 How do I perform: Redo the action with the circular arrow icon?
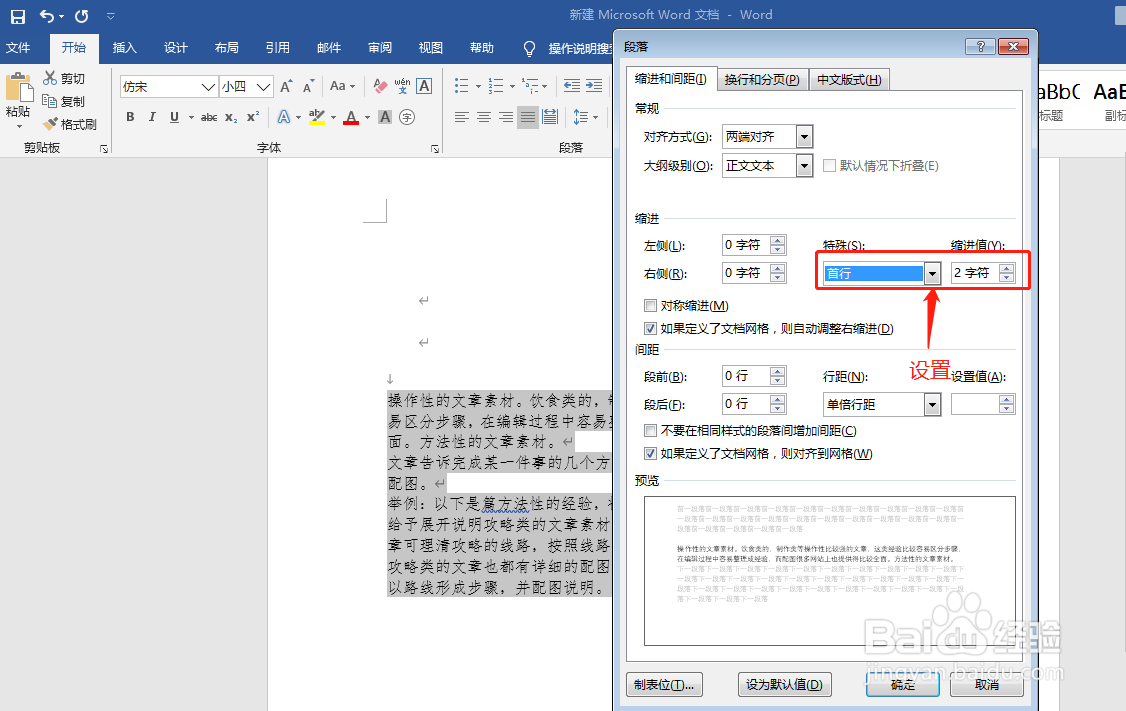click(82, 16)
